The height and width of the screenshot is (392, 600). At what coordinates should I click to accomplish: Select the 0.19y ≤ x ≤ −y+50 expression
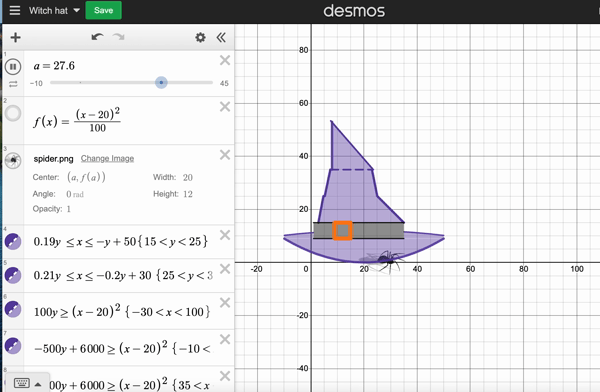(121, 242)
